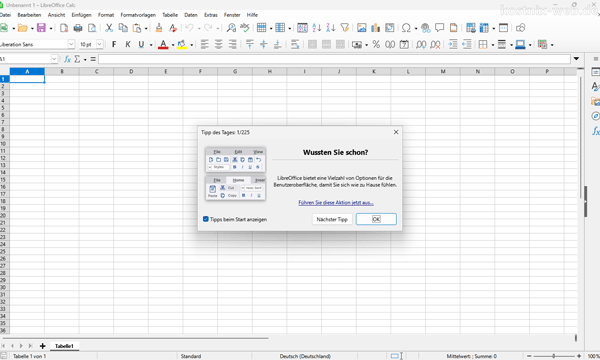600x360 pixels.
Task: Open the Einfügen menu
Action: (x=82, y=15)
